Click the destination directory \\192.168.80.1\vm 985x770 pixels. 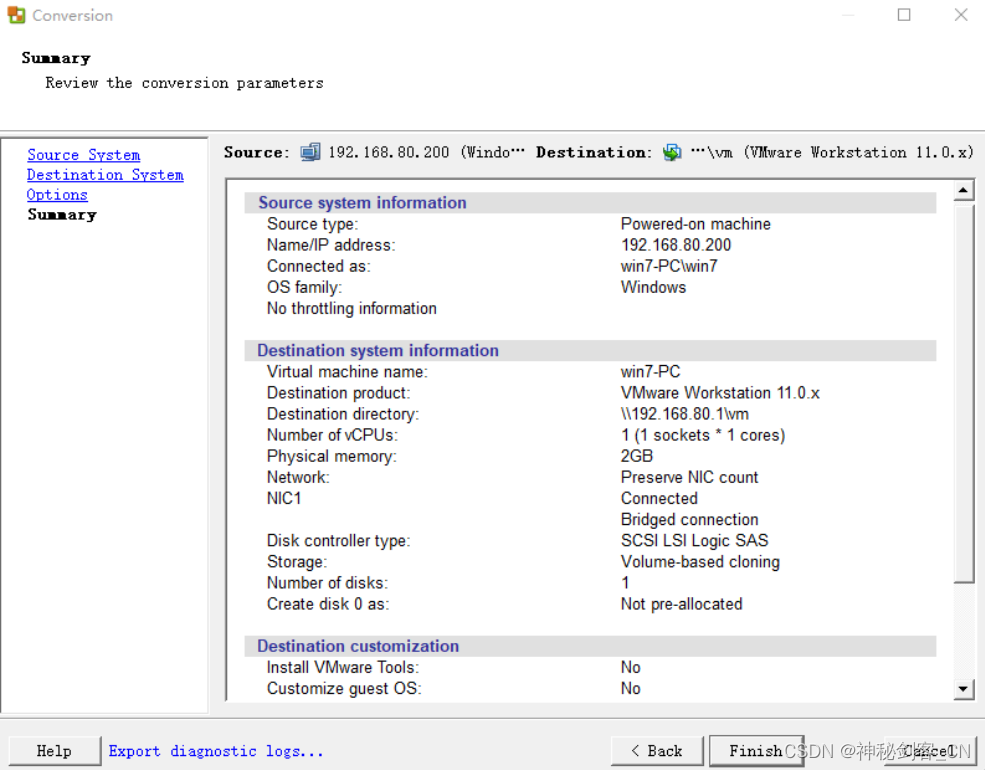point(685,414)
